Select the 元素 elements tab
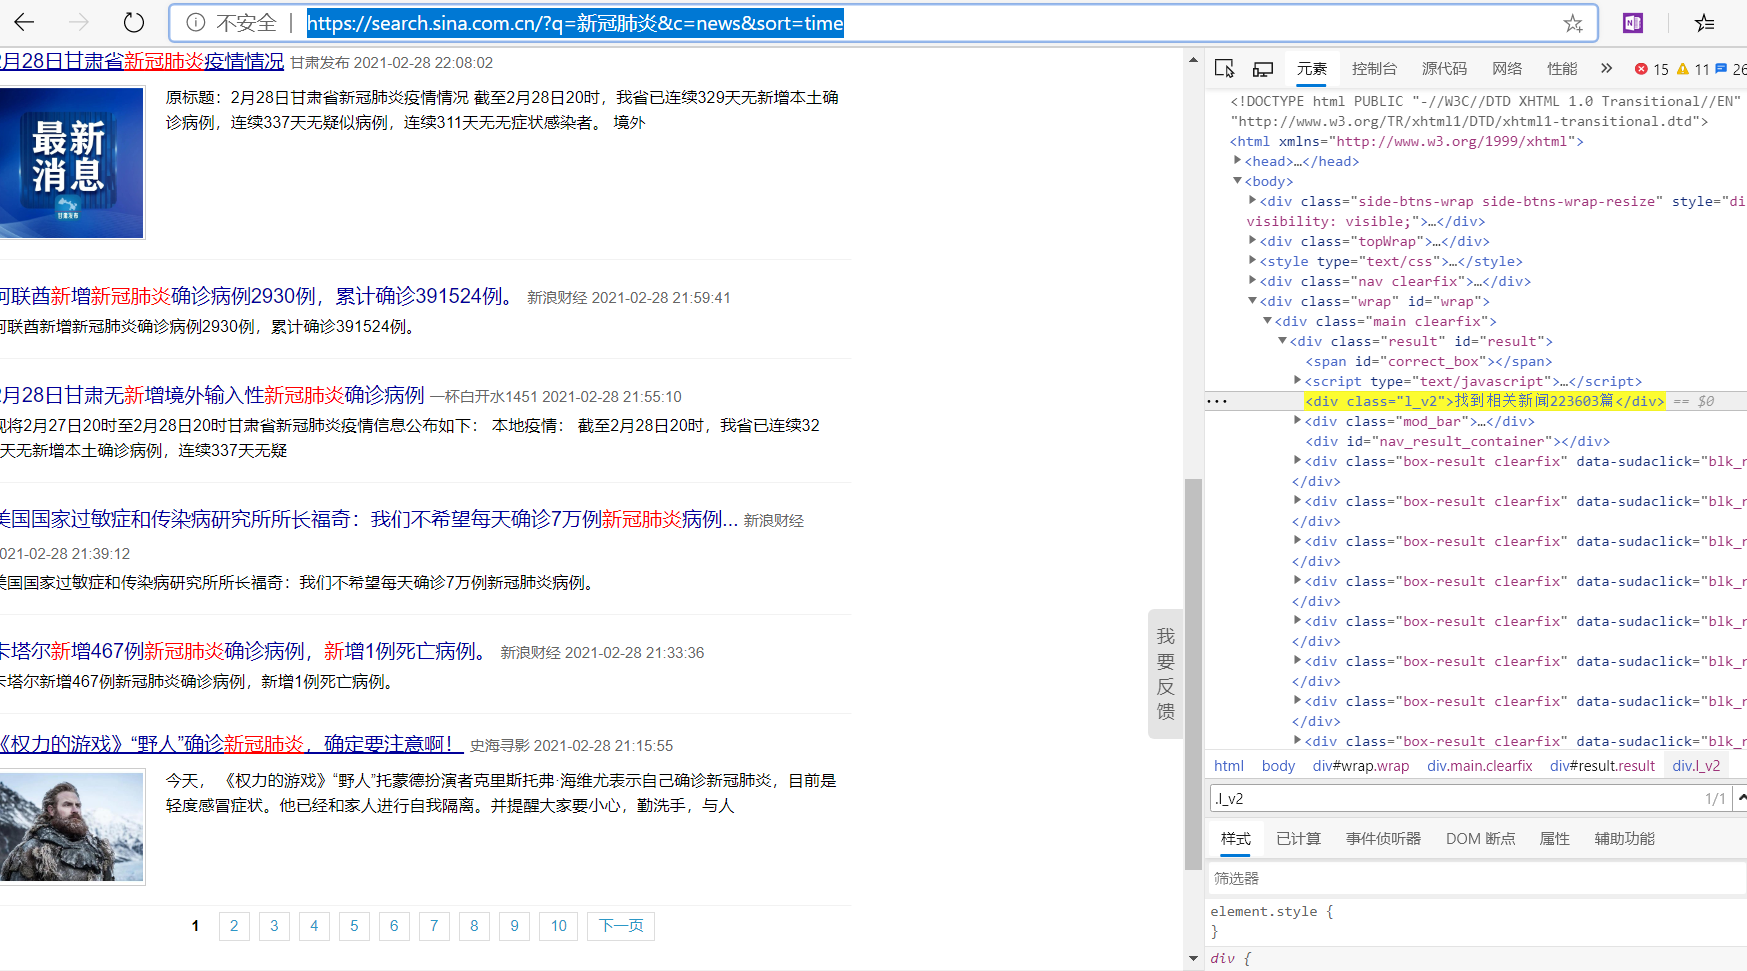 [1312, 68]
